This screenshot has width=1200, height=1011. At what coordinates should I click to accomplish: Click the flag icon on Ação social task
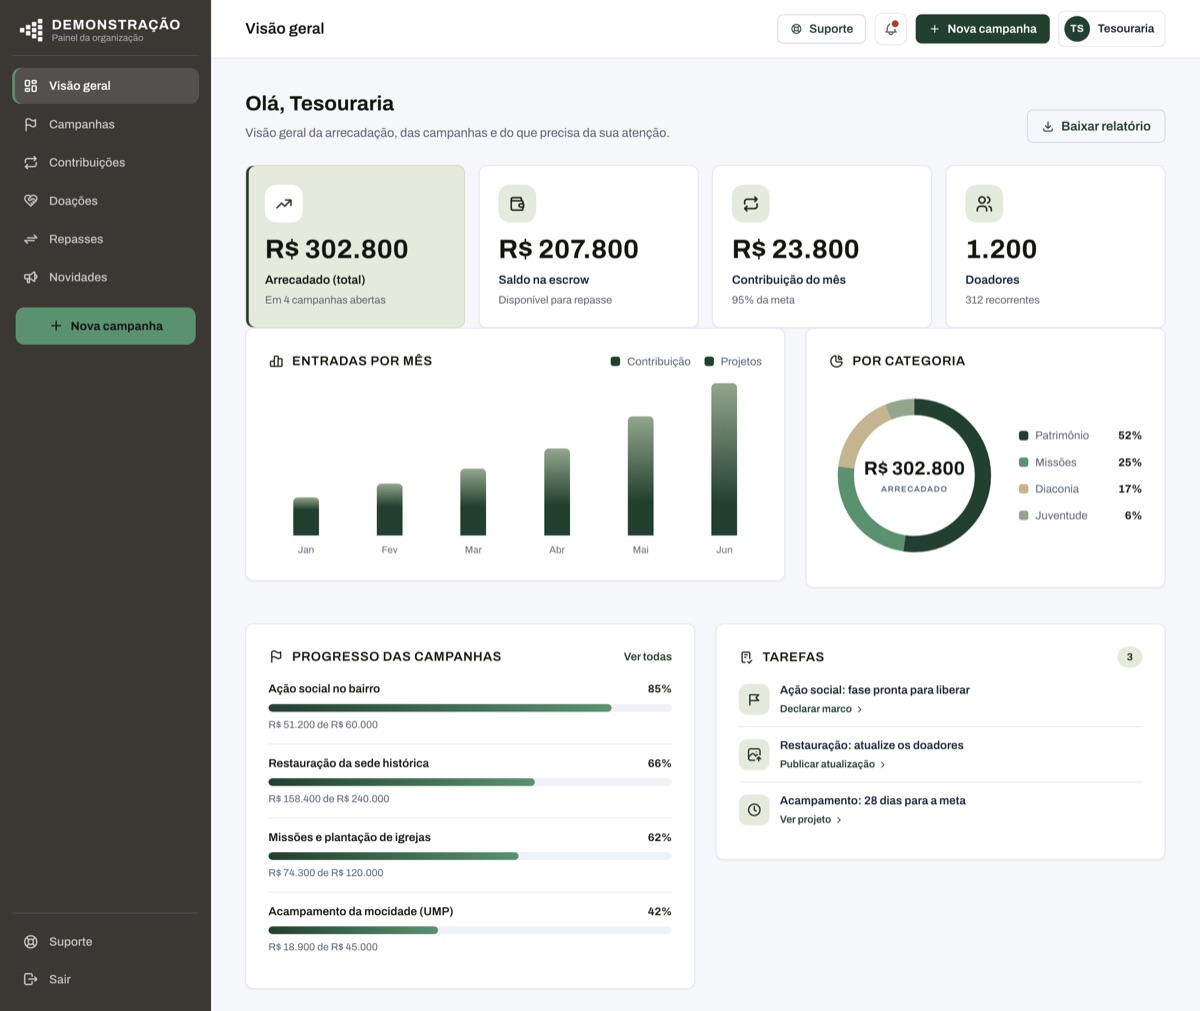[754, 699]
